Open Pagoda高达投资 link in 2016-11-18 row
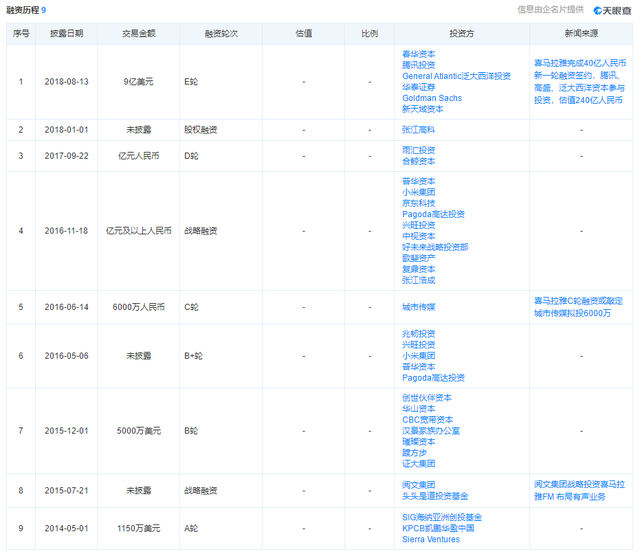640x556 pixels. coord(433,214)
